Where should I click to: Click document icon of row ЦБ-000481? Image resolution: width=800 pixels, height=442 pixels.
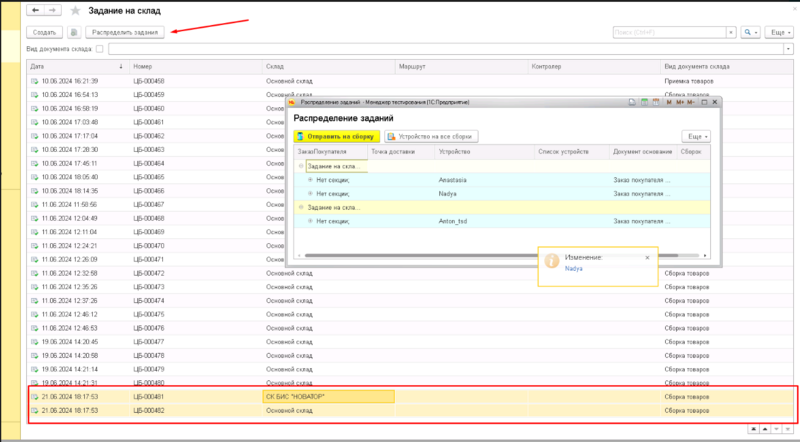(x=35, y=397)
